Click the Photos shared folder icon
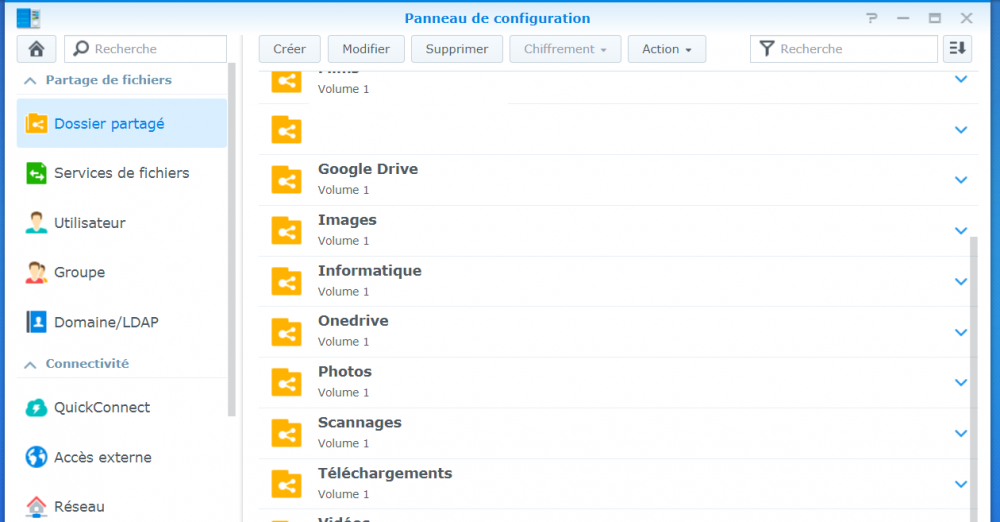 coord(286,382)
